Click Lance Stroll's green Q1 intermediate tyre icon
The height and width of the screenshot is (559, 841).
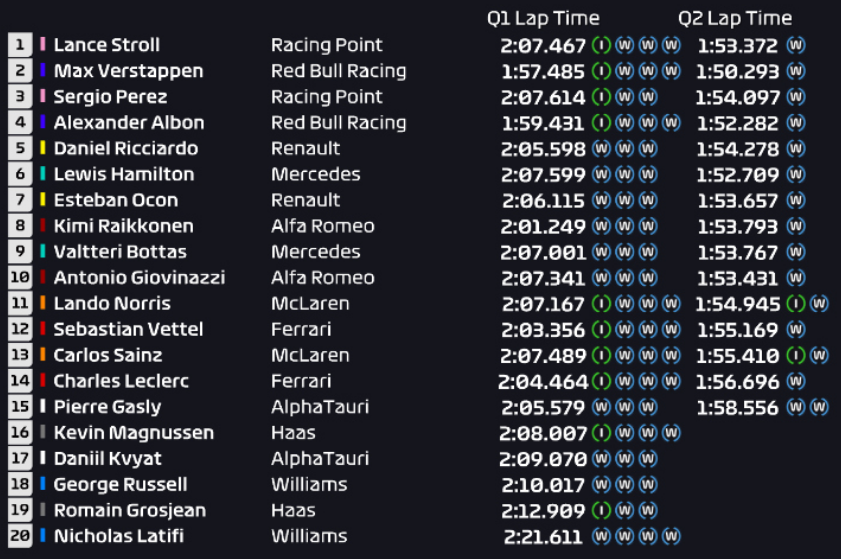pyautogui.click(x=601, y=45)
